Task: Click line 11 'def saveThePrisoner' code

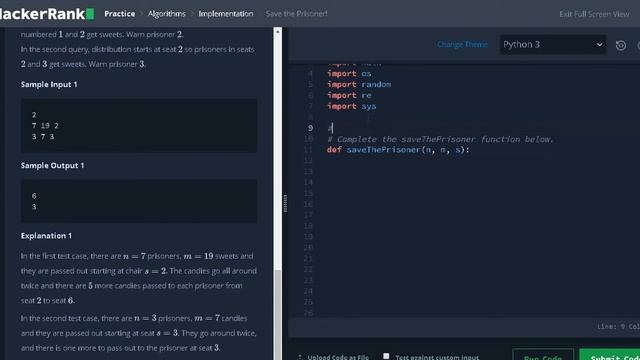Action: (398, 150)
